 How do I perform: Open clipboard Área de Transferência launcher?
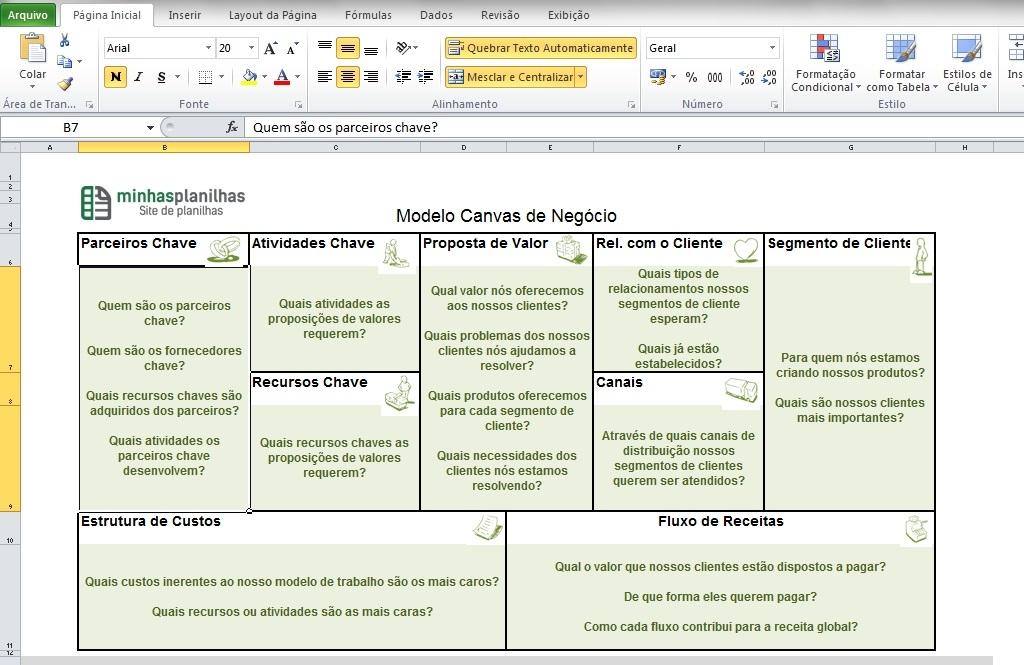point(89,105)
